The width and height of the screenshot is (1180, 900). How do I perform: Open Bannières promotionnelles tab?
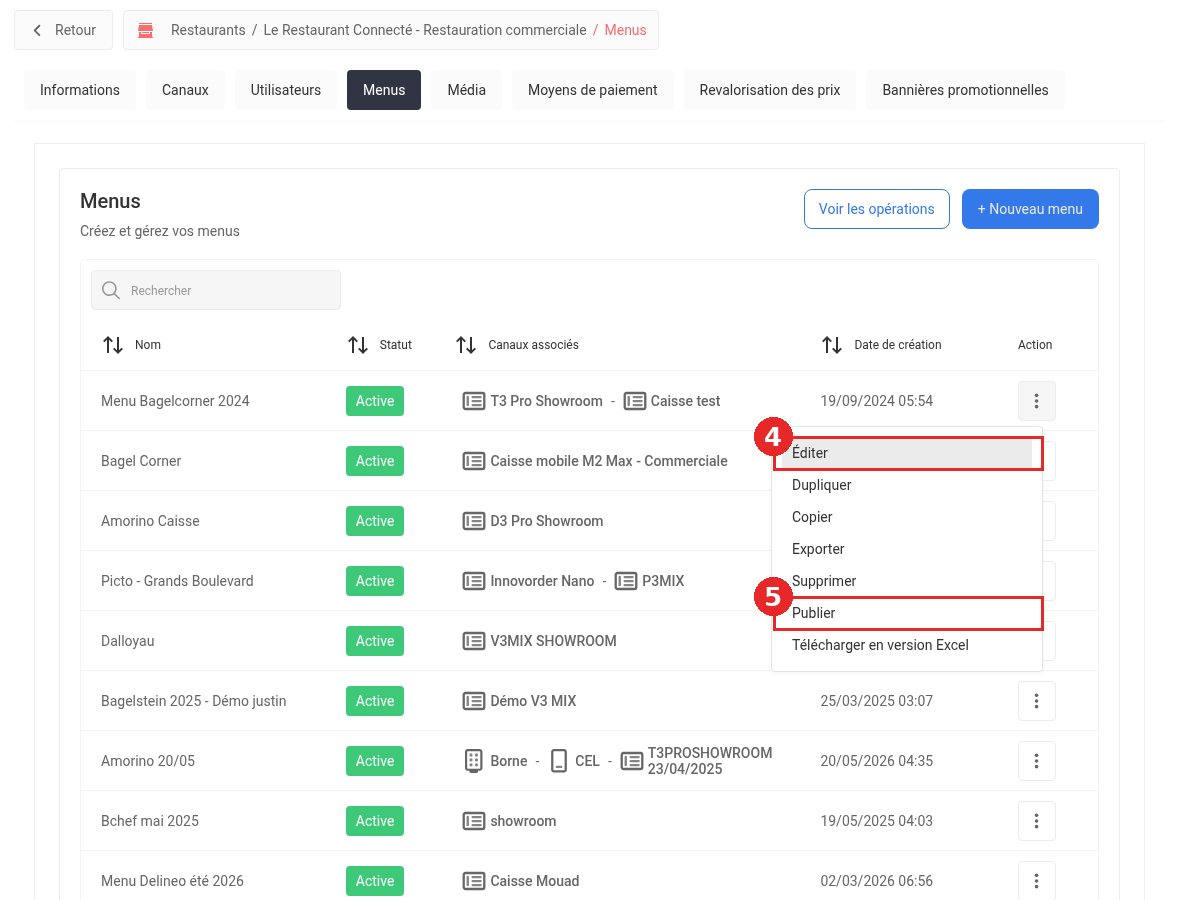[966, 90]
